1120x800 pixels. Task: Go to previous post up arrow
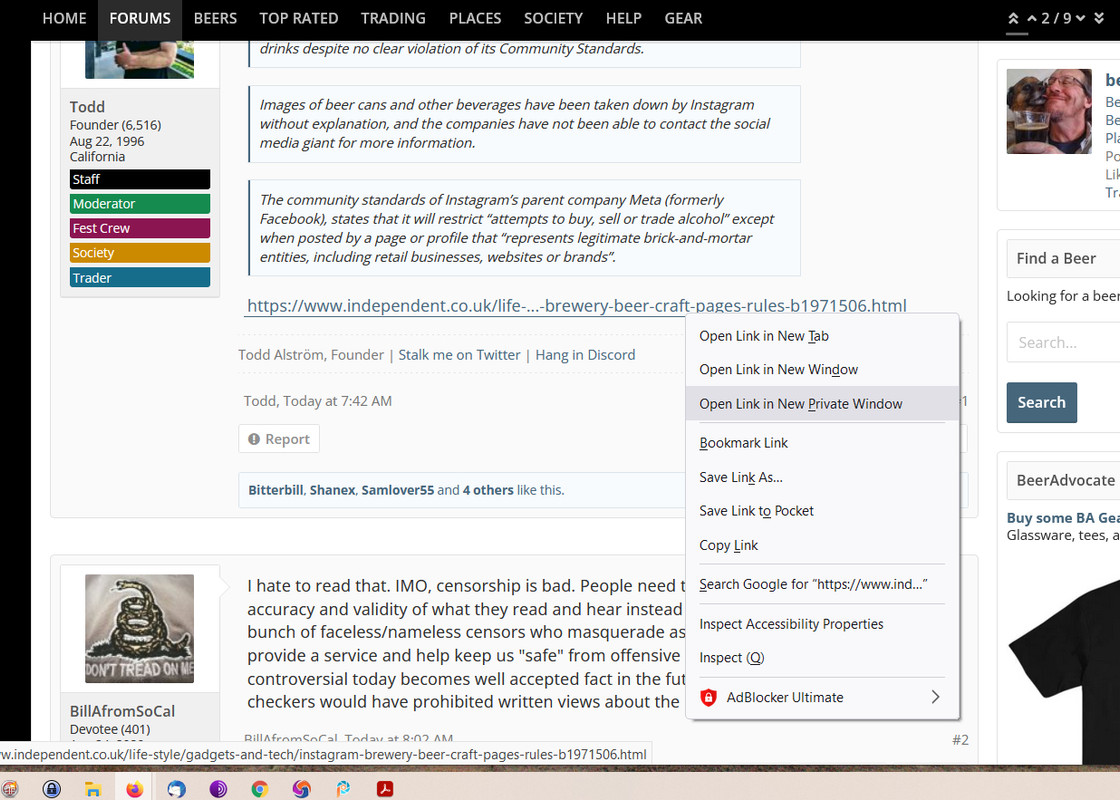[x=1031, y=19]
